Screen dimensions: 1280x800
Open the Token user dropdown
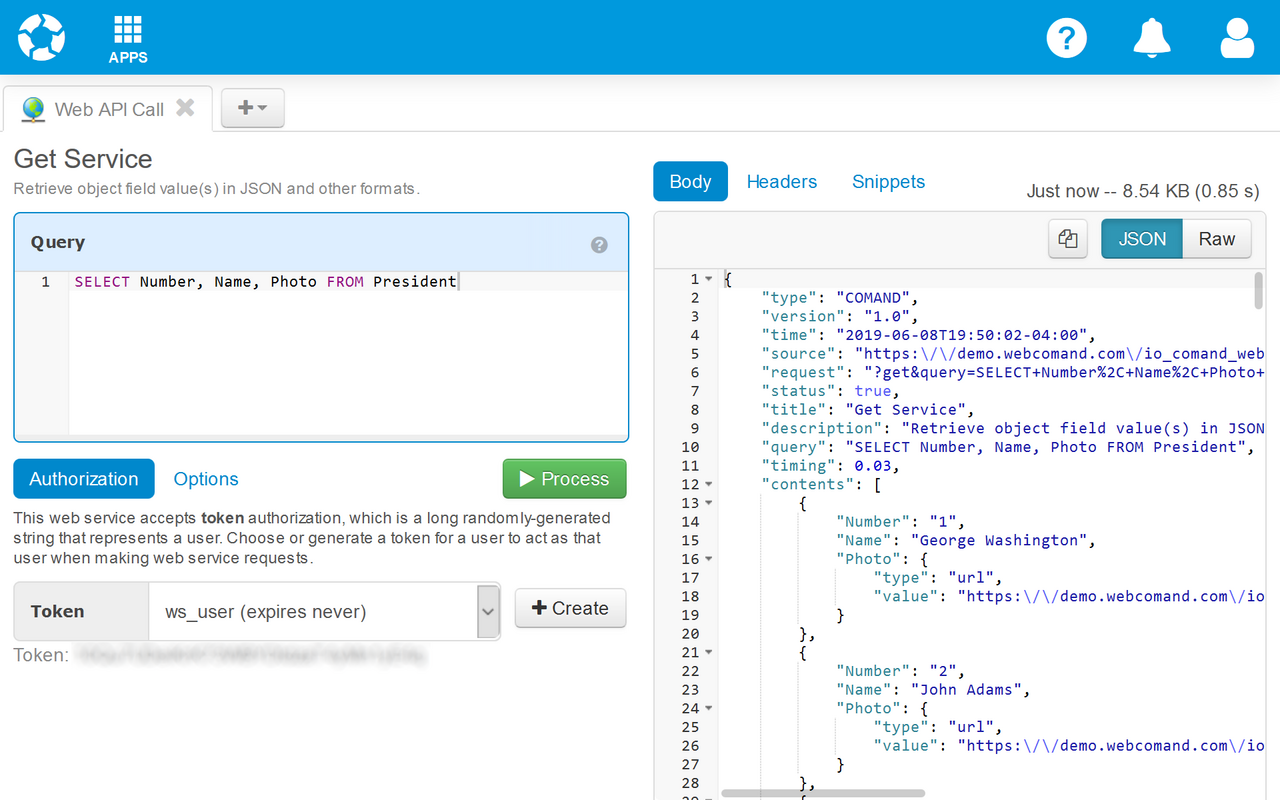point(487,611)
